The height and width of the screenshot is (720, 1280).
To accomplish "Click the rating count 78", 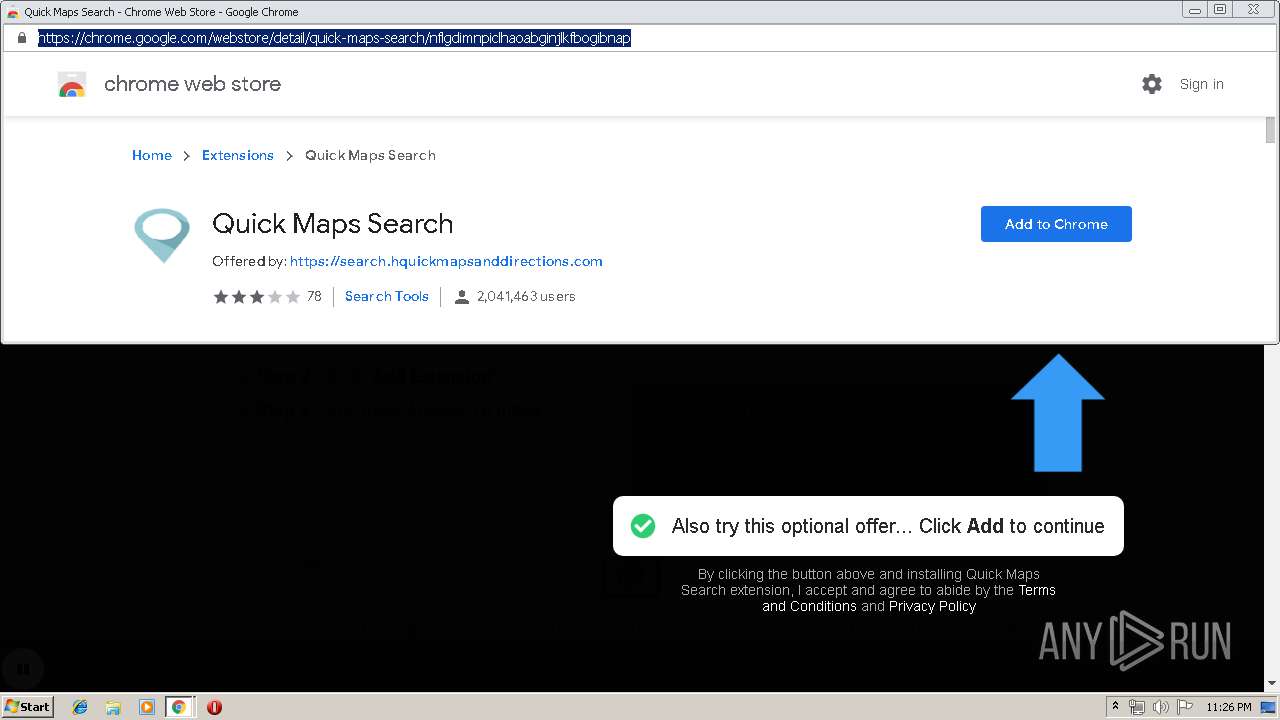I will (x=314, y=296).
